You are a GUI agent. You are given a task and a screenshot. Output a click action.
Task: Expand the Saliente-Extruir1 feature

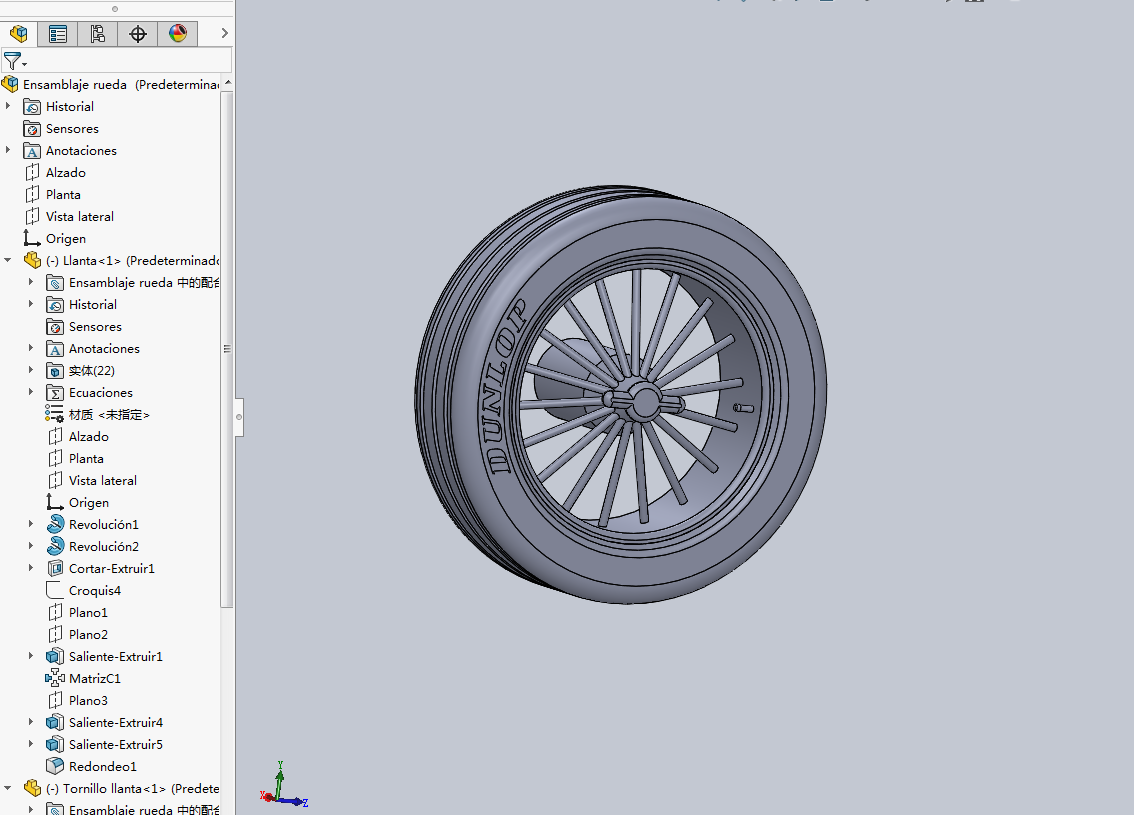coord(31,657)
